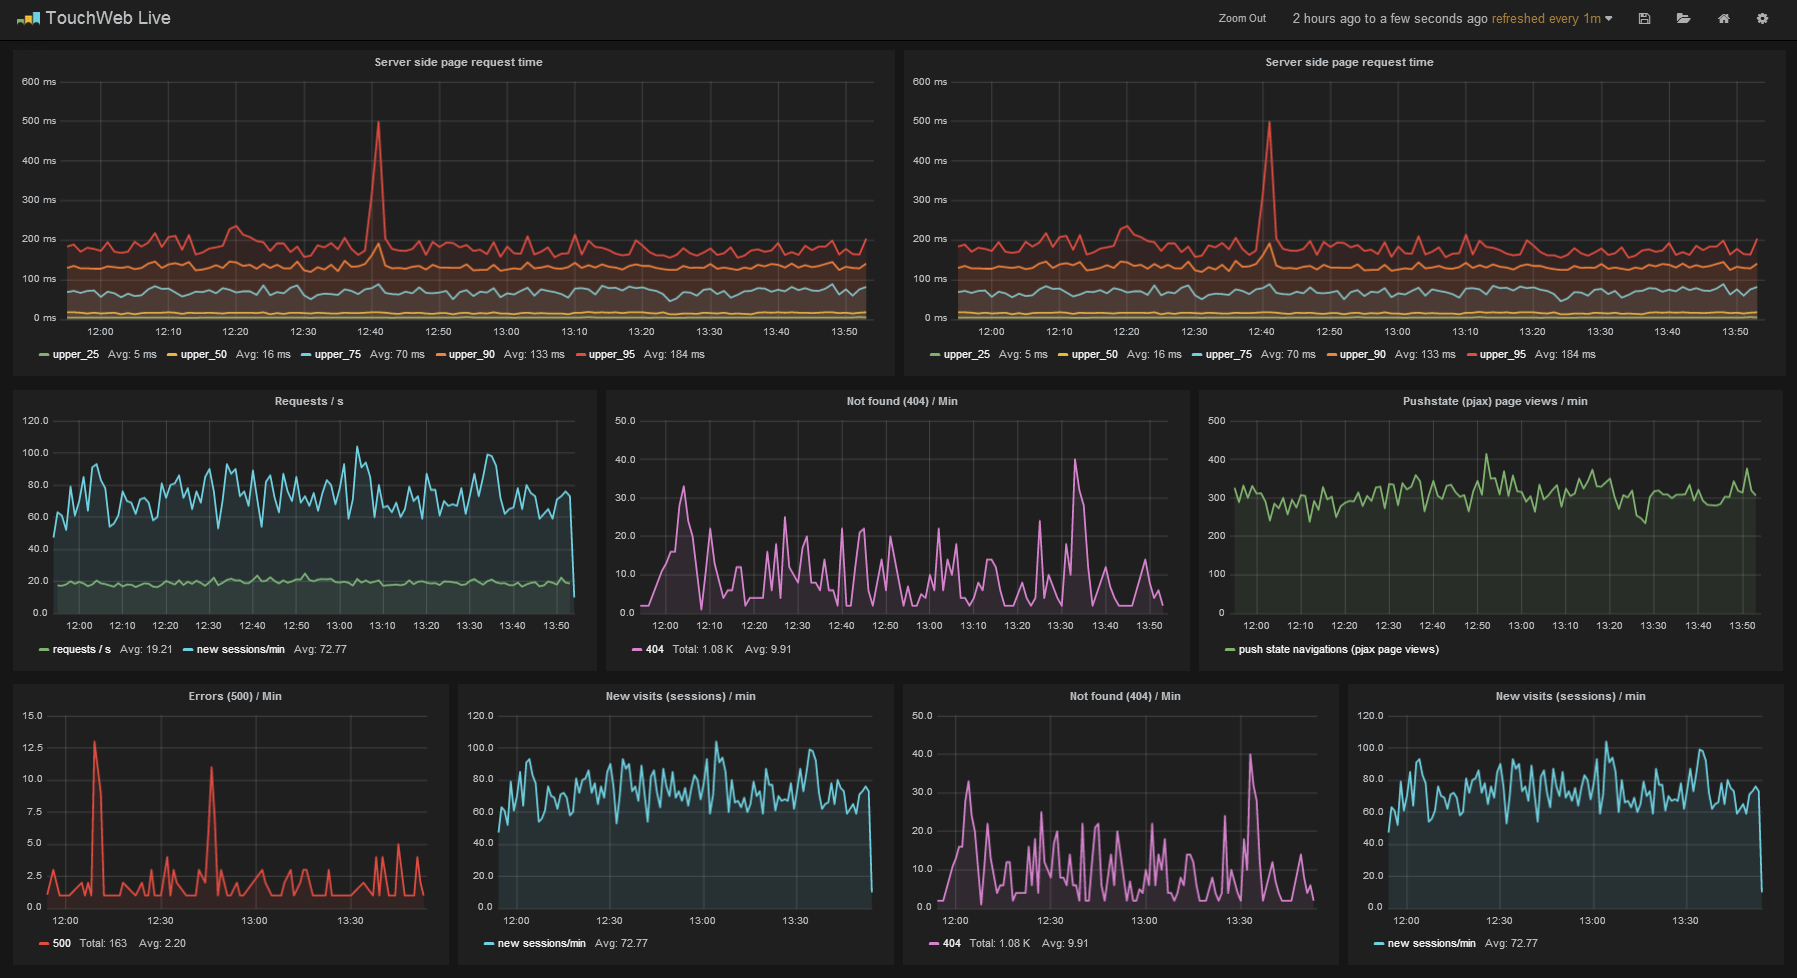Viewport: 1797px width, 978px height.
Task: Open dashboard settings gear icon
Action: (1762, 18)
